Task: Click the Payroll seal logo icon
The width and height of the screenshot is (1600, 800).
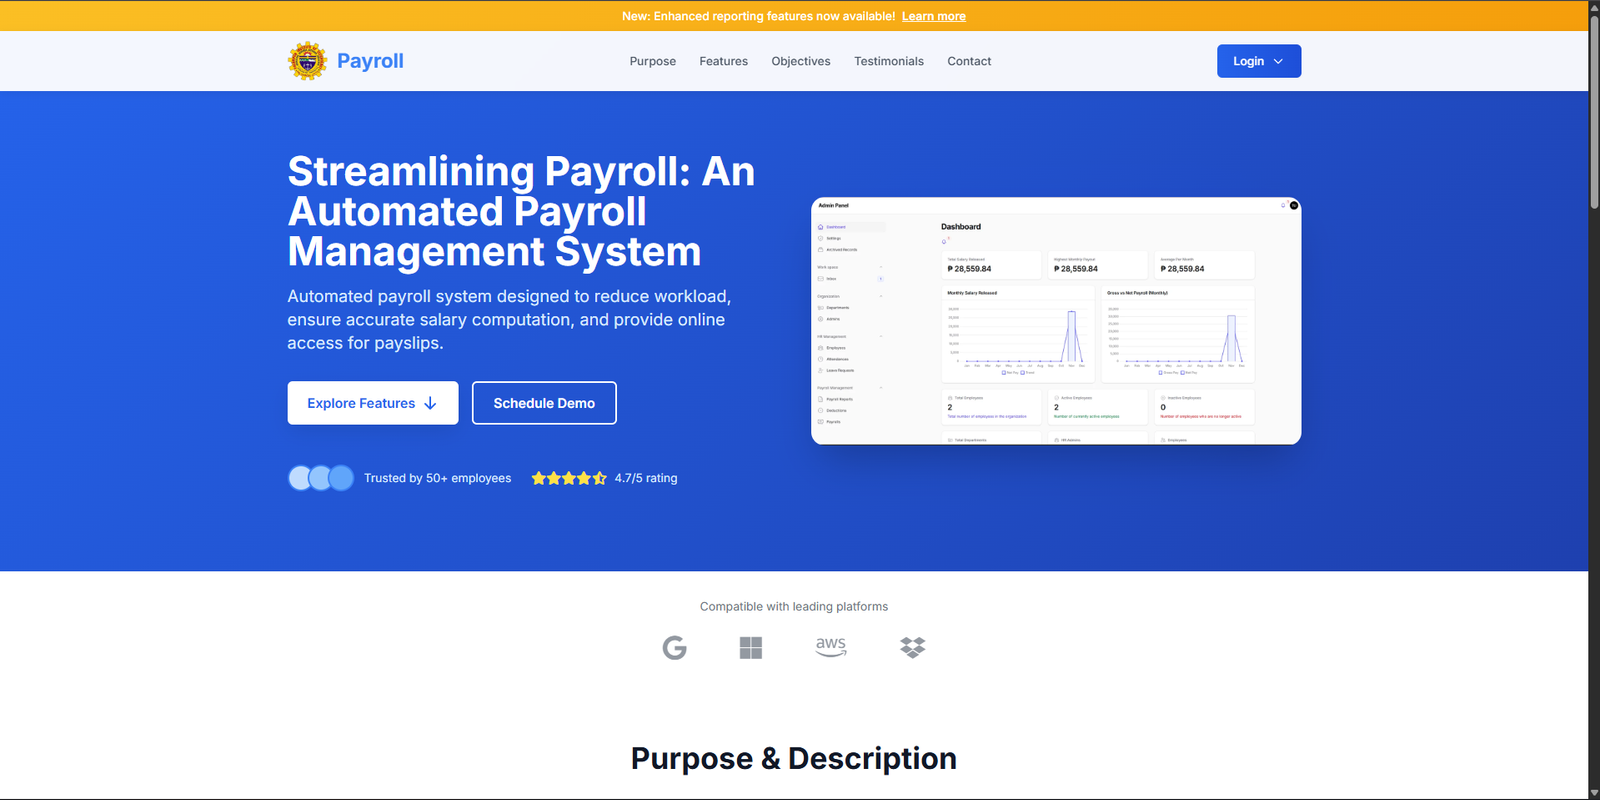Action: [307, 61]
